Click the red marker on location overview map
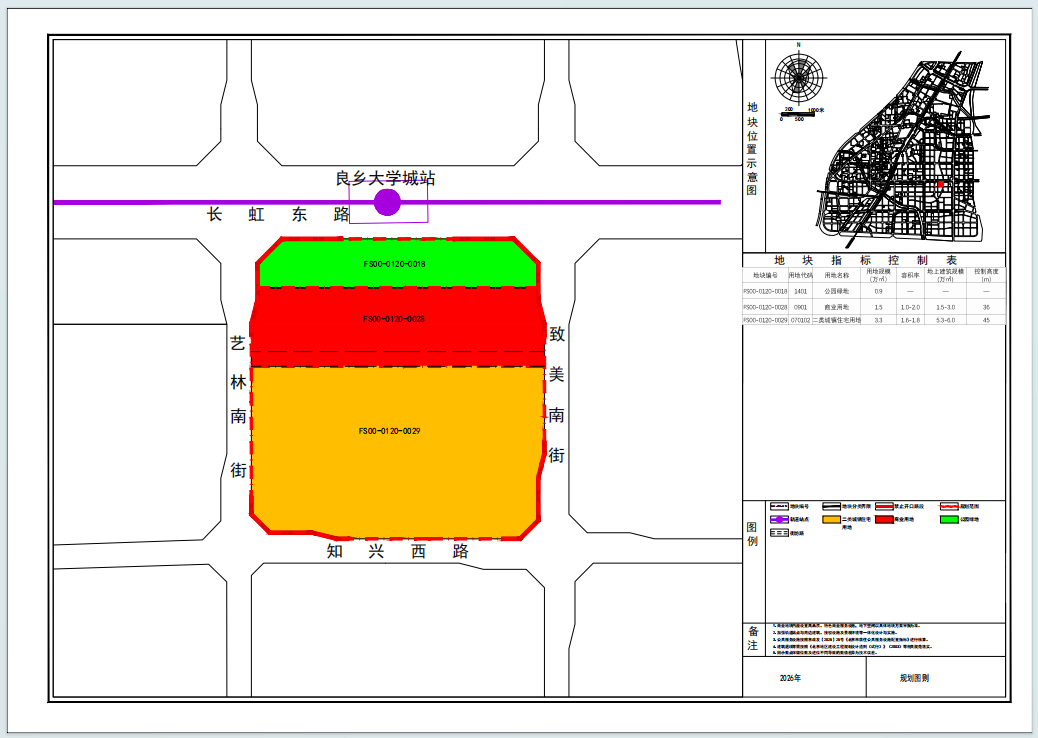This screenshot has width=1038, height=738. coord(940,184)
